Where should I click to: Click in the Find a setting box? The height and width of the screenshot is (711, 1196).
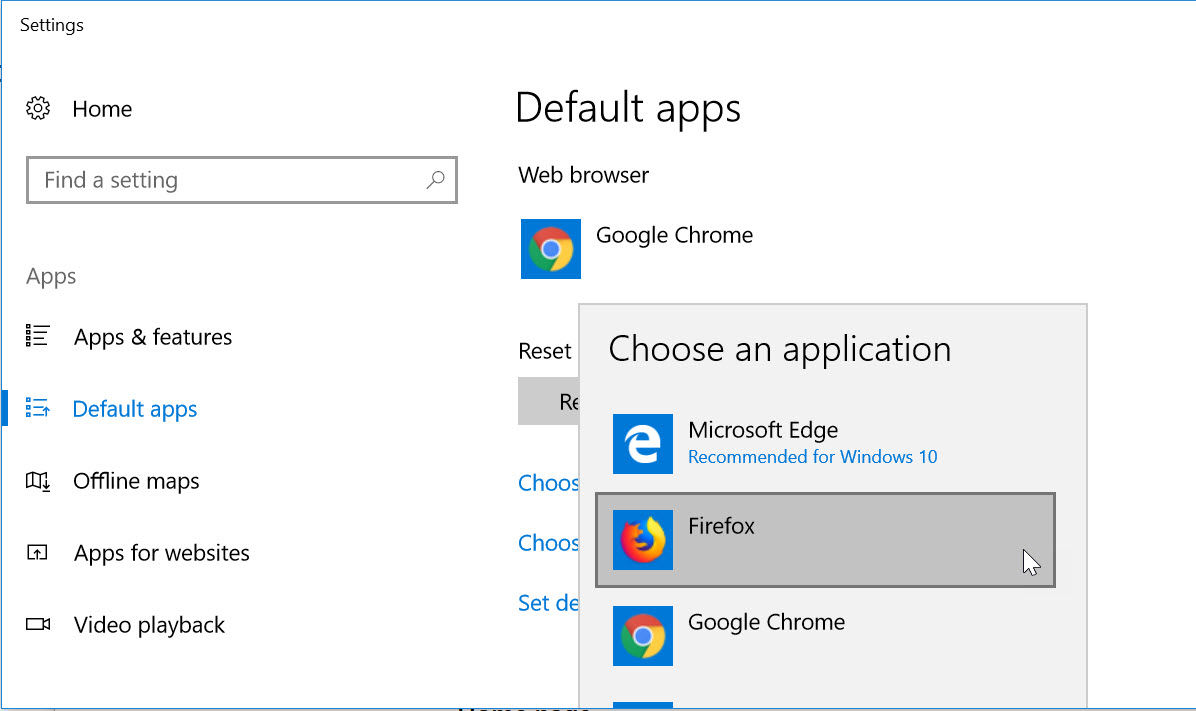click(x=242, y=180)
